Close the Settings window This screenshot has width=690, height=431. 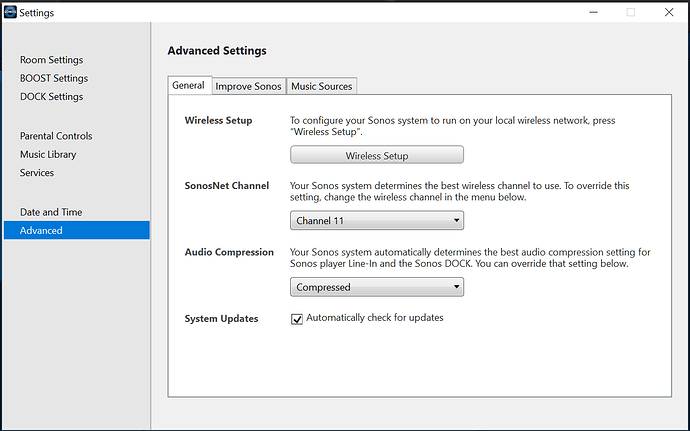[669, 12]
